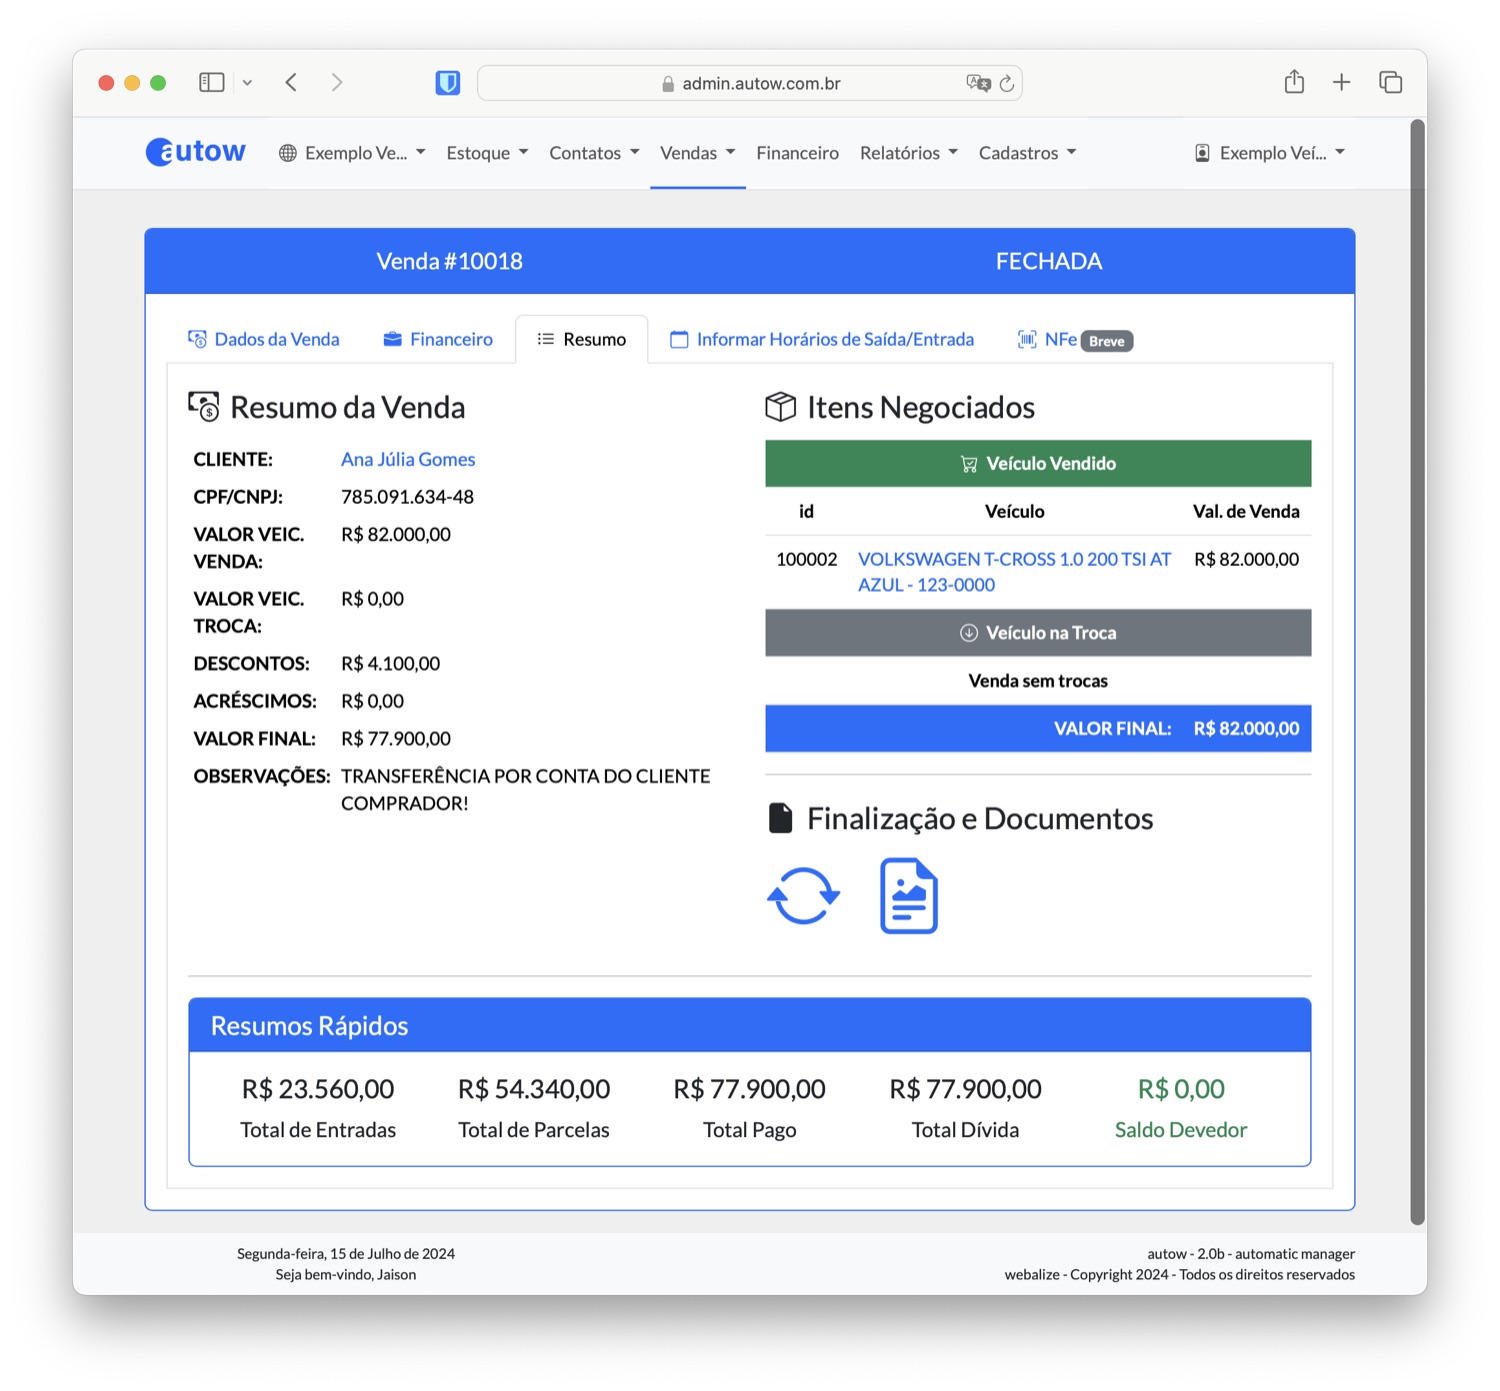Click the Veículo Vendido green header
Viewport: 1500px width, 1391px height.
[x=1038, y=463]
